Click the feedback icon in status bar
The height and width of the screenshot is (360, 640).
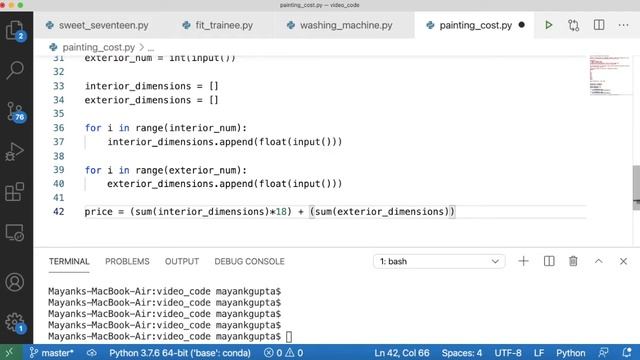coord(603,353)
